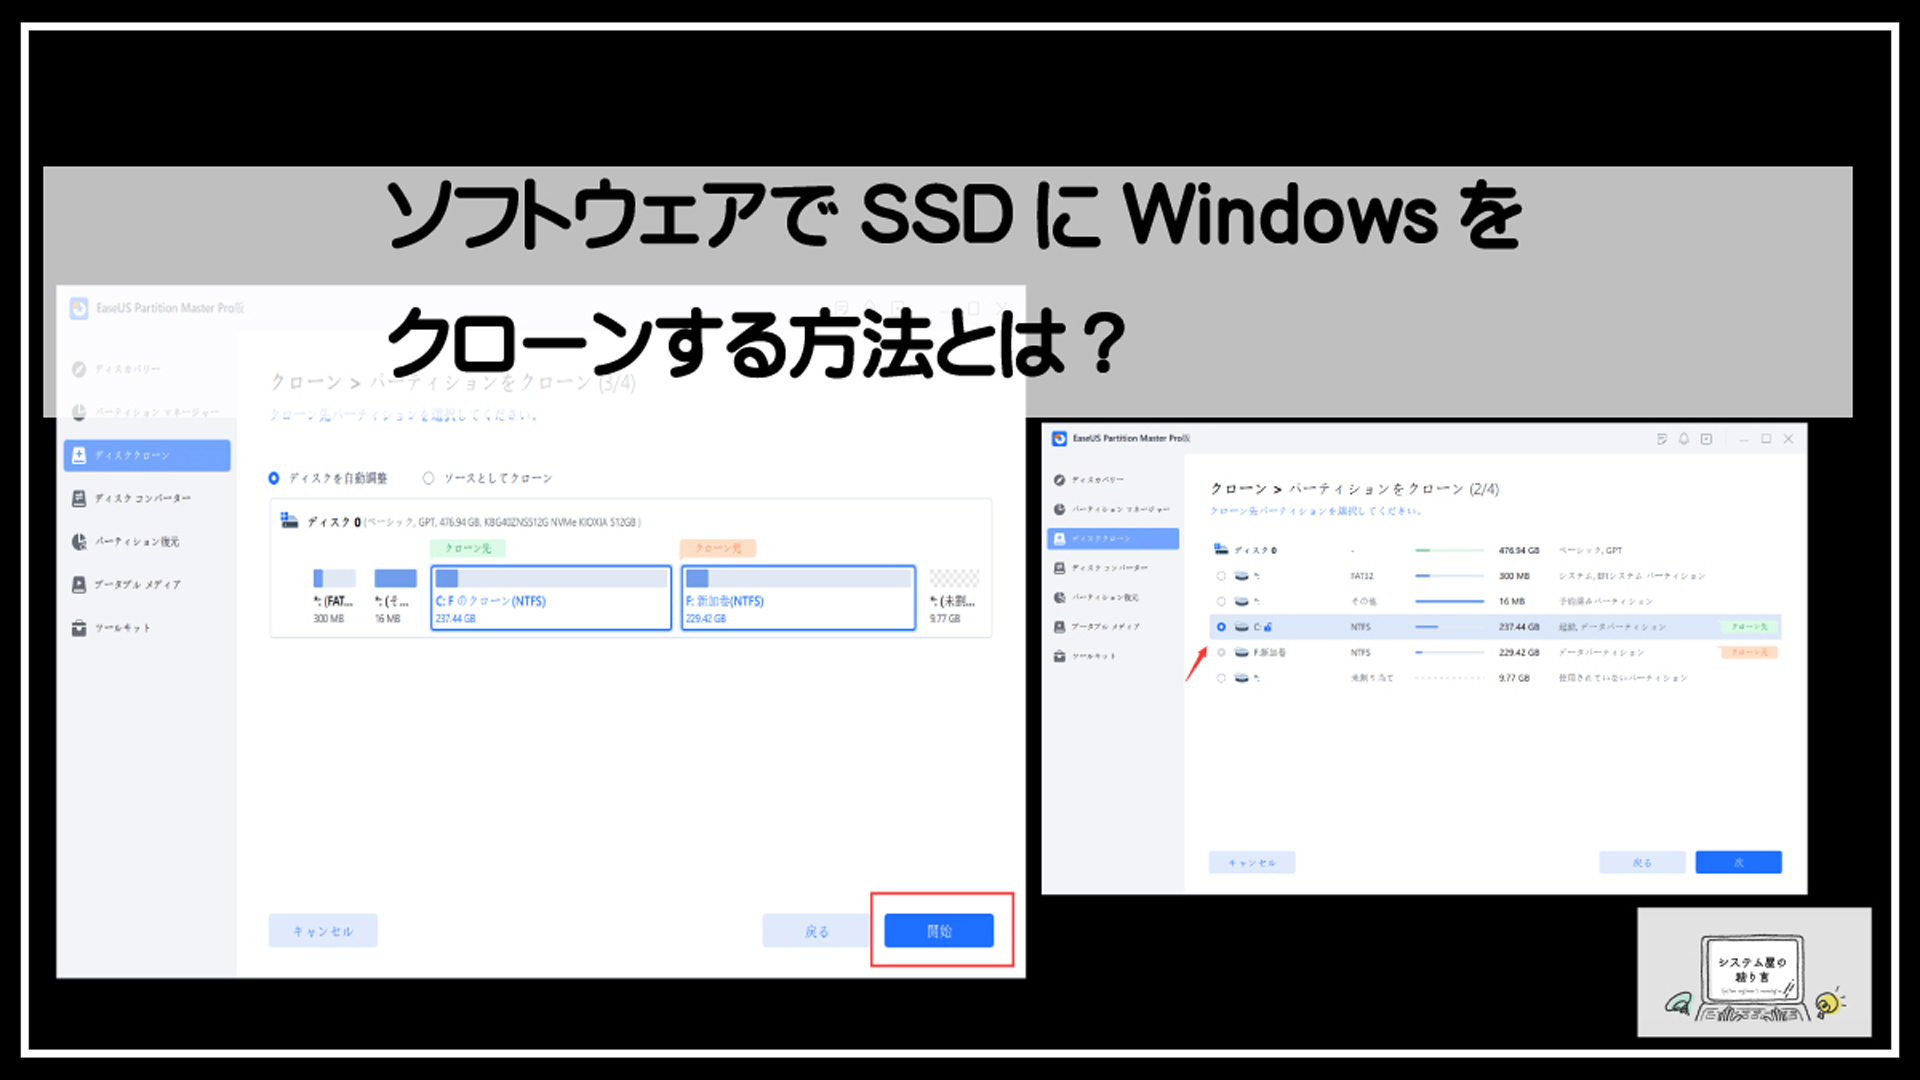Click 開始 button to start cloning
This screenshot has height=1080, width=1920.
click(939, 931)
